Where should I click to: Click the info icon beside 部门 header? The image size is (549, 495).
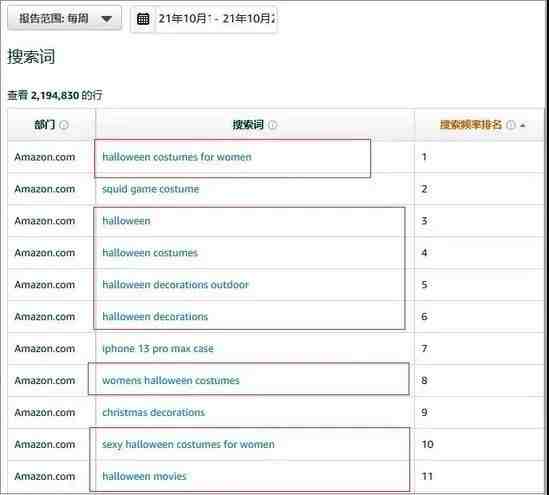[x=64, y=125]
